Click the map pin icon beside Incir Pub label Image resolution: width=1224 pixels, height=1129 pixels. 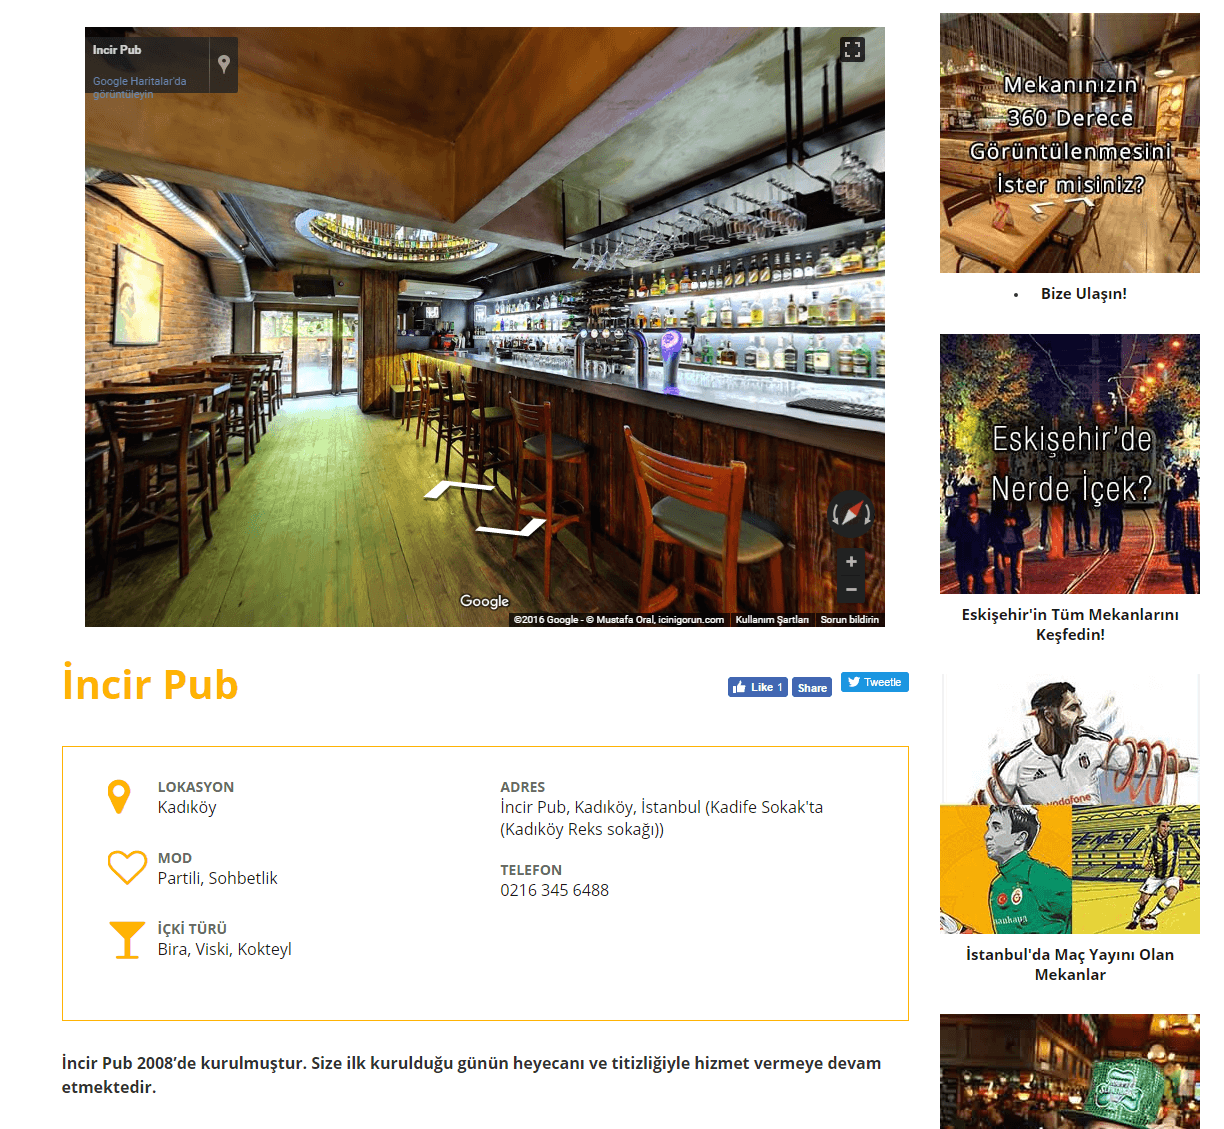[x=224, y=64]
